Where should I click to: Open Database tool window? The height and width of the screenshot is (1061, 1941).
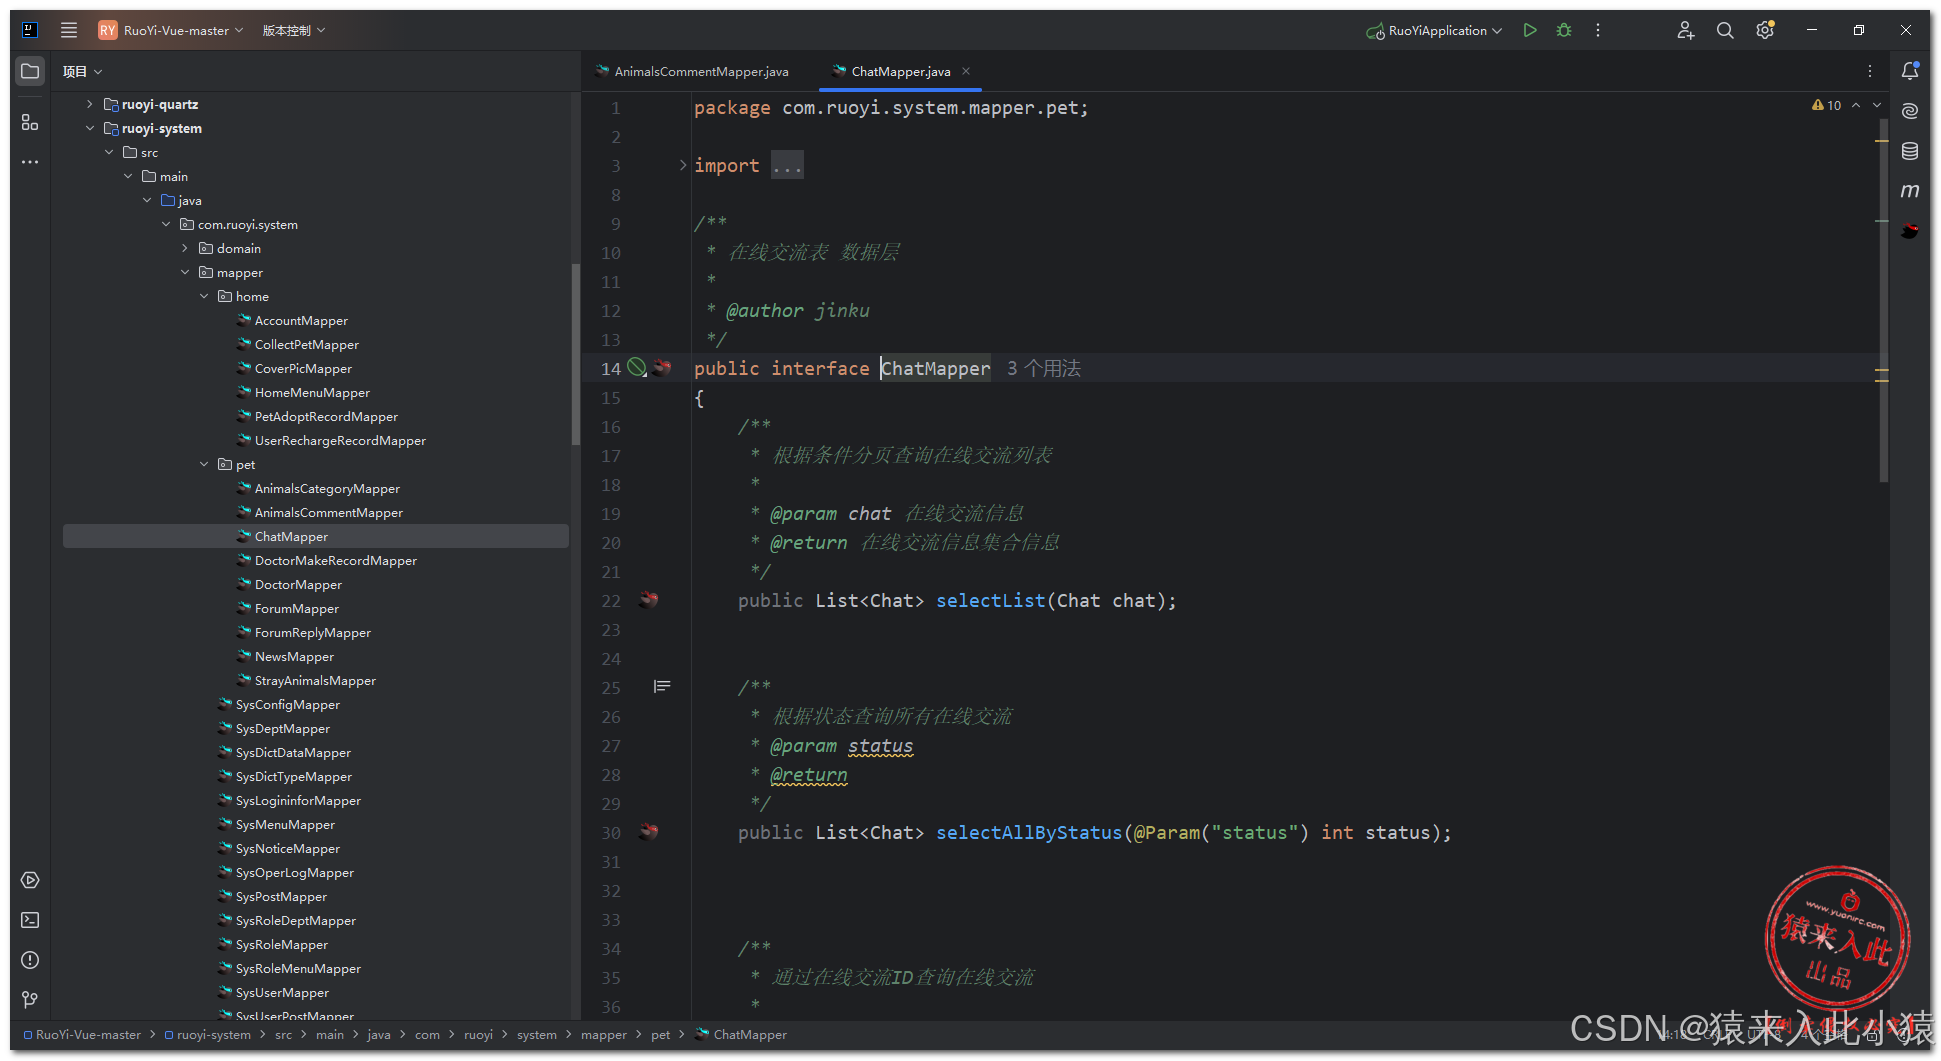click(x=1910, y=150)
